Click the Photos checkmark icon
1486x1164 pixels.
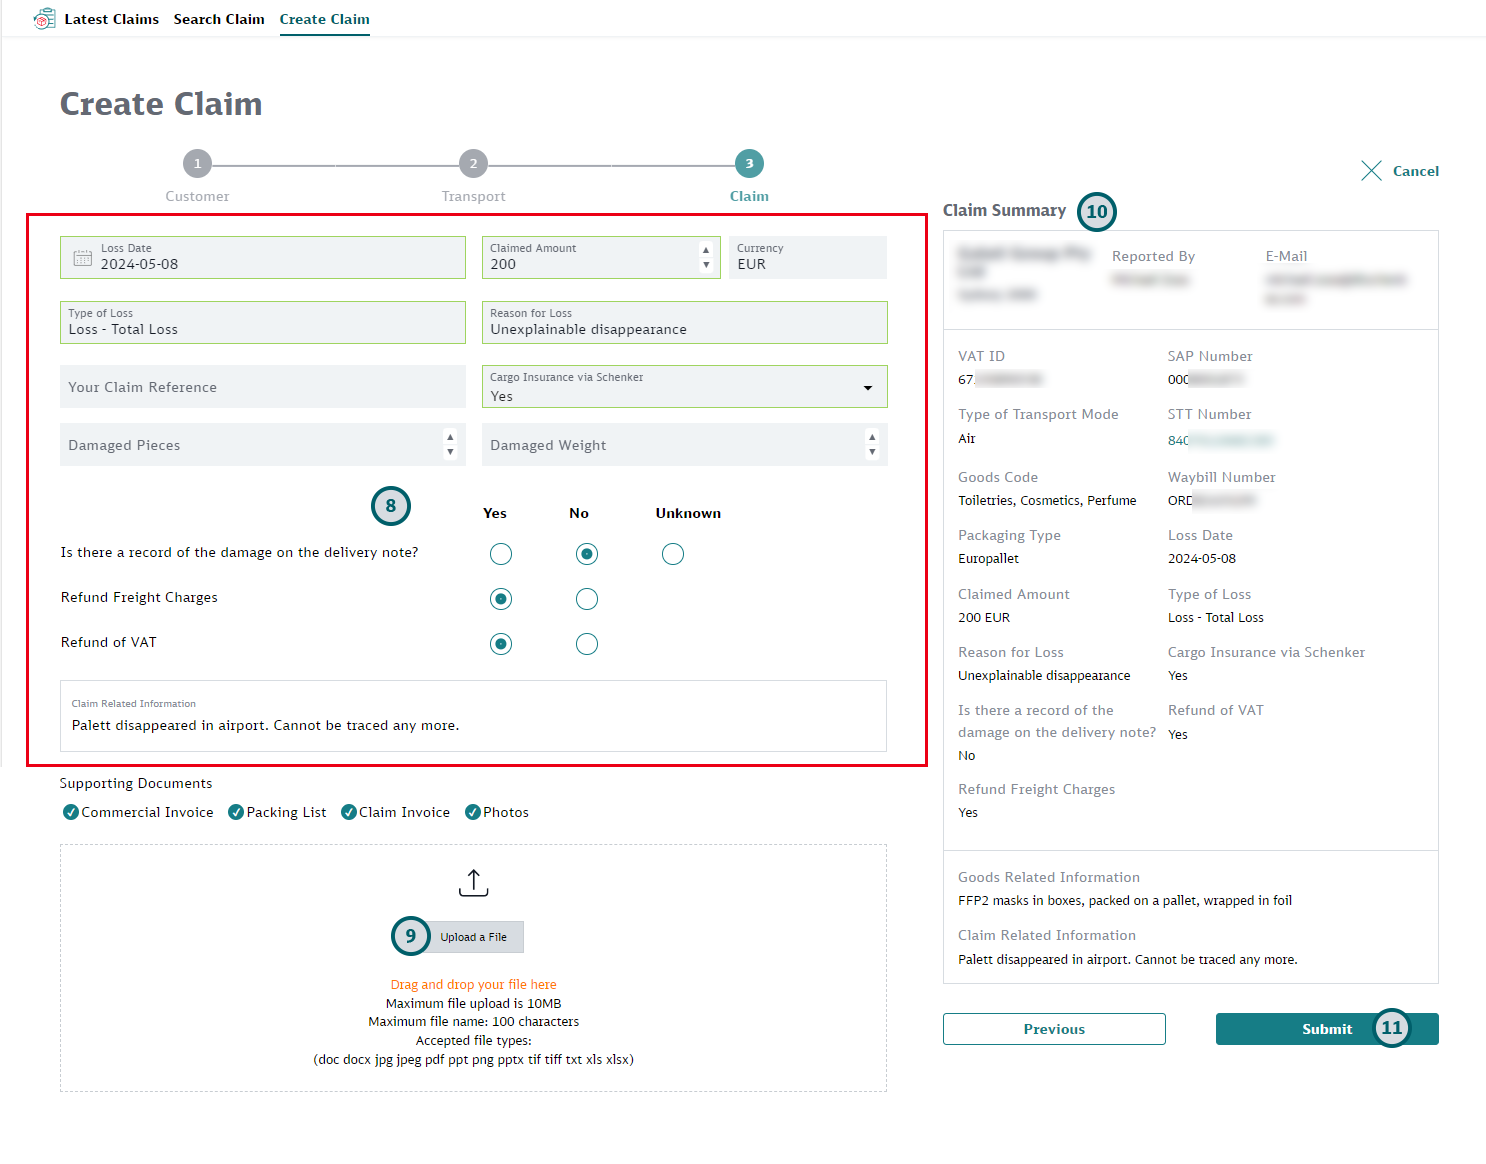(472, 812)
